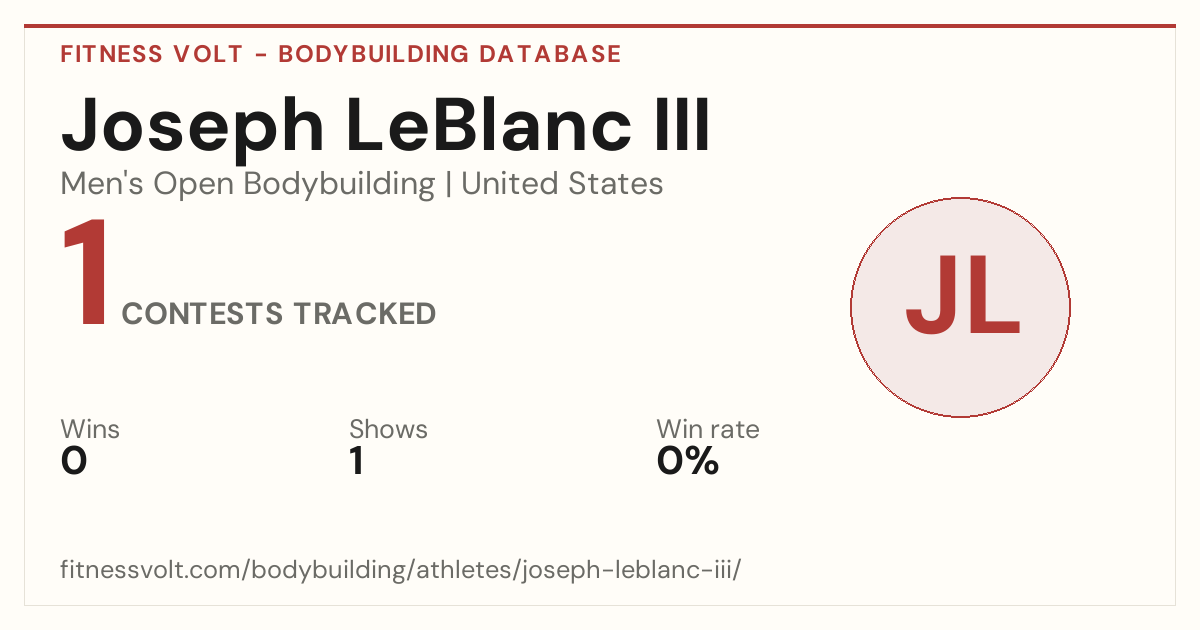Click the JL initials inside the circle
Screen dimensions: 1200x630
pyautogui.click(x=962, y=296)
